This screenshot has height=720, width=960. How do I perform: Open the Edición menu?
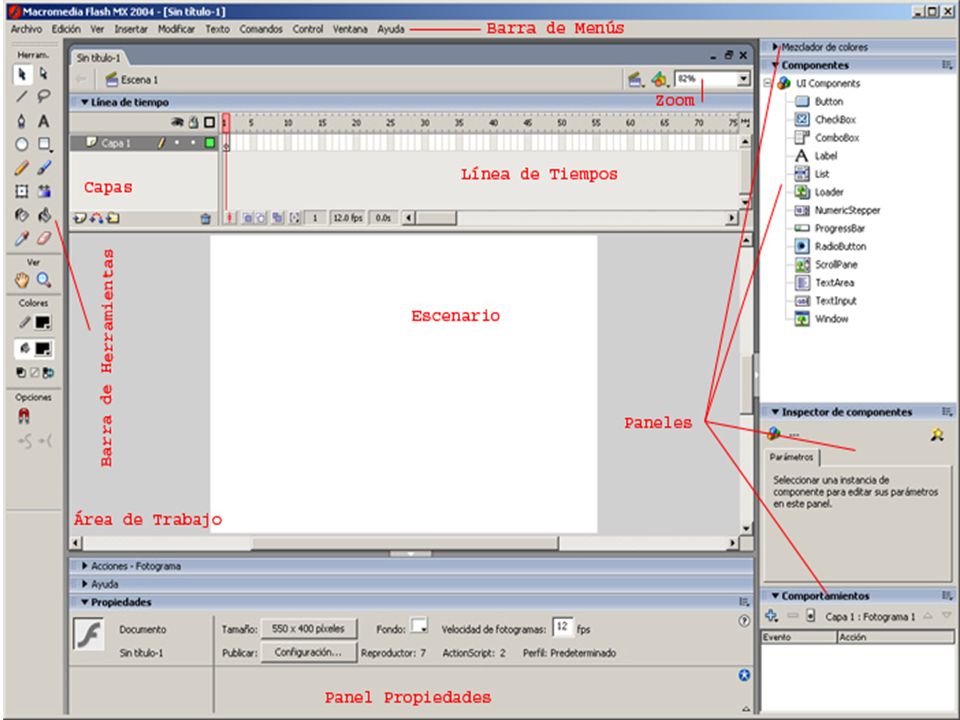[x=66, y=29]
